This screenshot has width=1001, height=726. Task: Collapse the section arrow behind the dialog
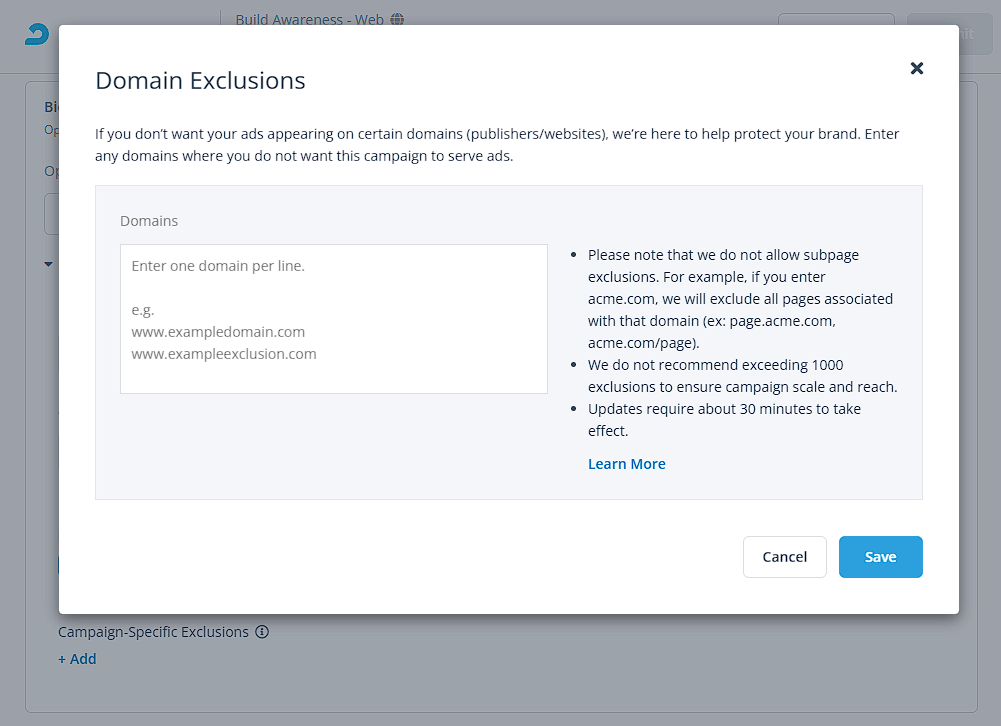point(49,264)
